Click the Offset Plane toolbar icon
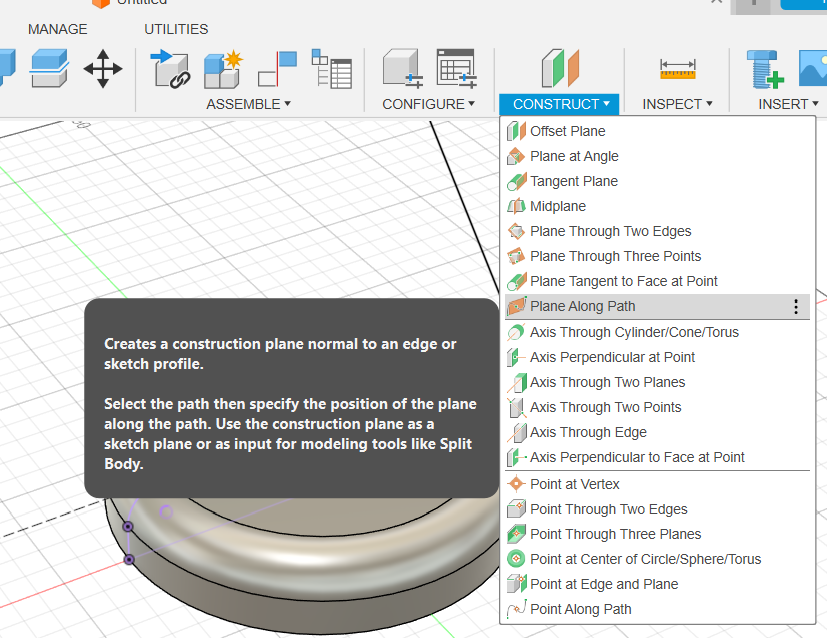The image size is (827, 638). [560, 68]
